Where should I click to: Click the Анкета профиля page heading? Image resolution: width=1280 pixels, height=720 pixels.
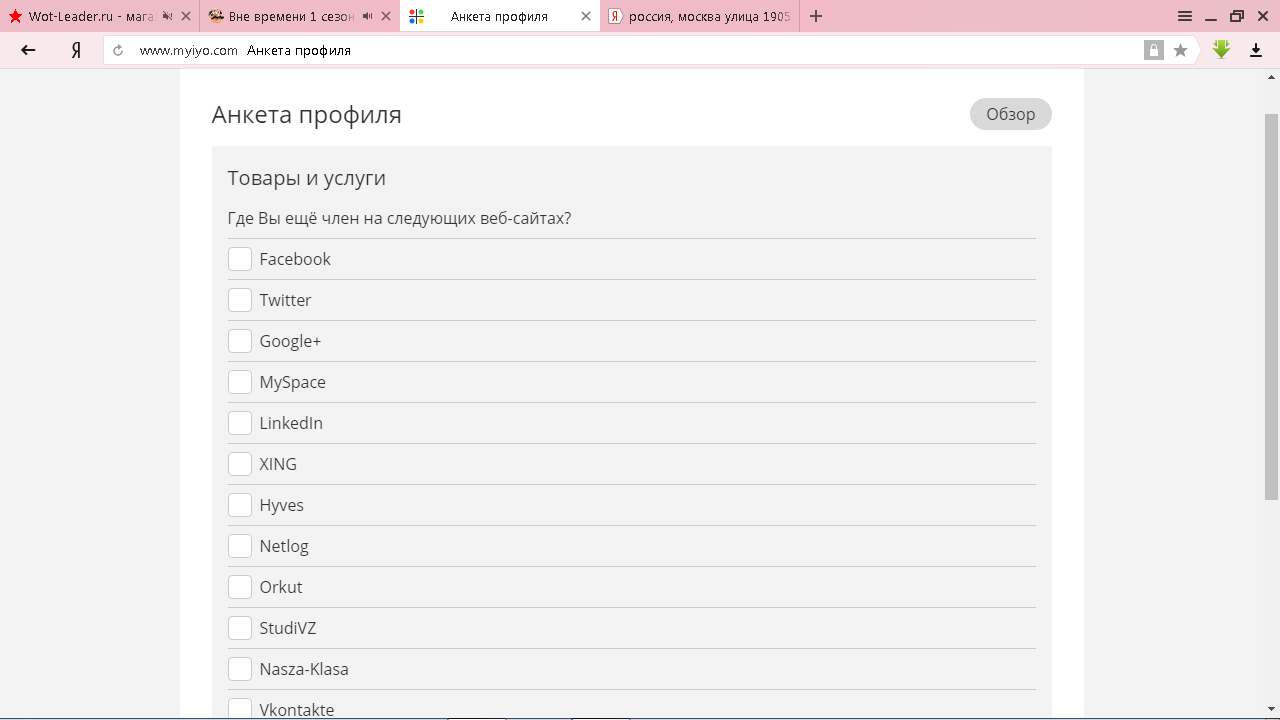[307, 114]
